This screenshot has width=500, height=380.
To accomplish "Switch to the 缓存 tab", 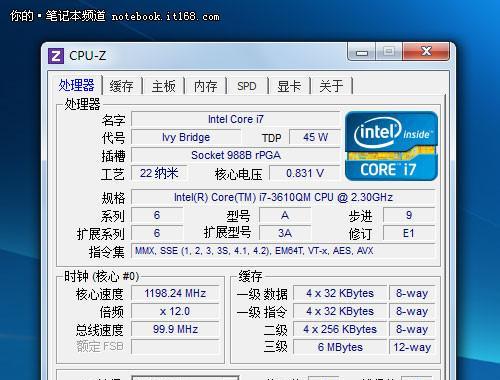I will coord(122,86).
